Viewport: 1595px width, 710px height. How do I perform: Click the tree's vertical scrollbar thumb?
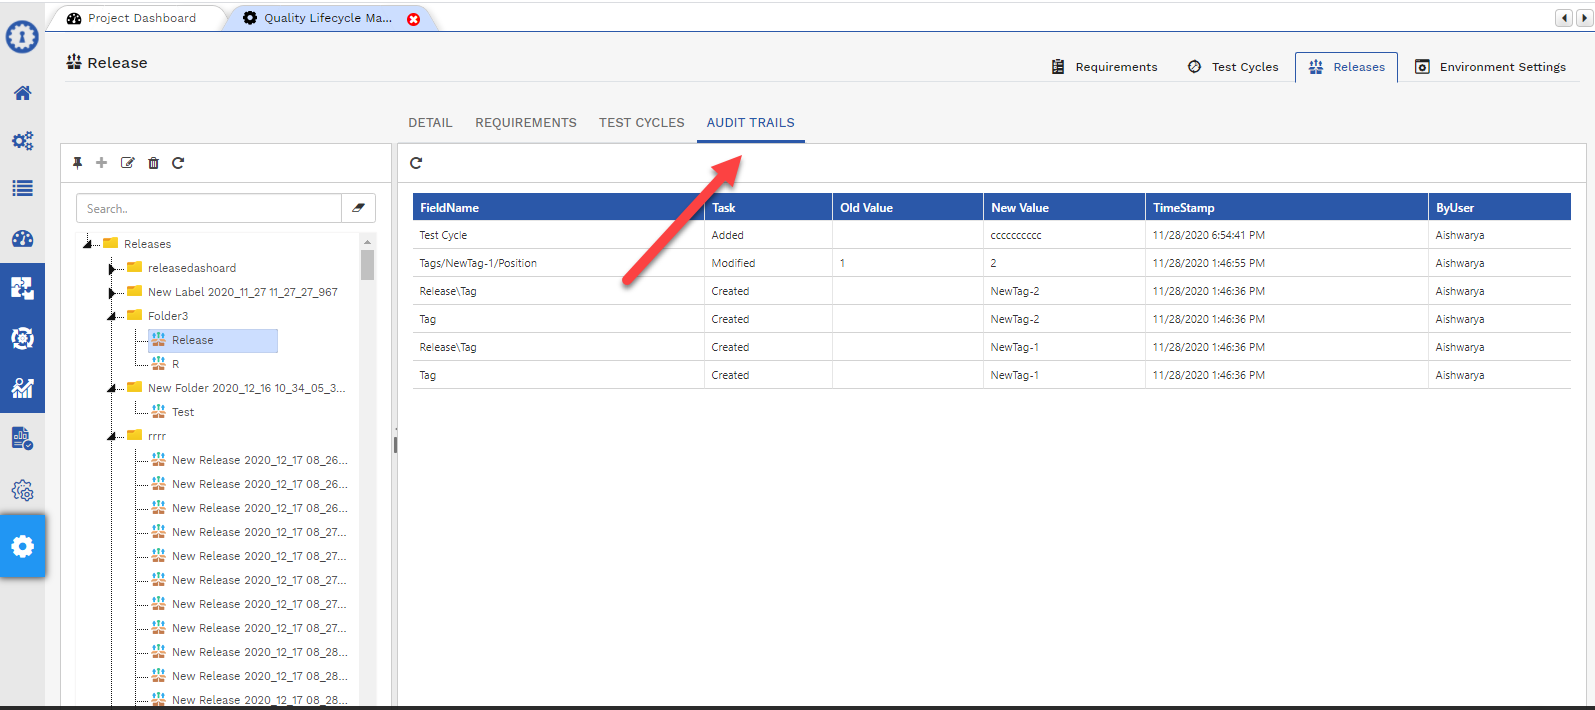point(367,265)
